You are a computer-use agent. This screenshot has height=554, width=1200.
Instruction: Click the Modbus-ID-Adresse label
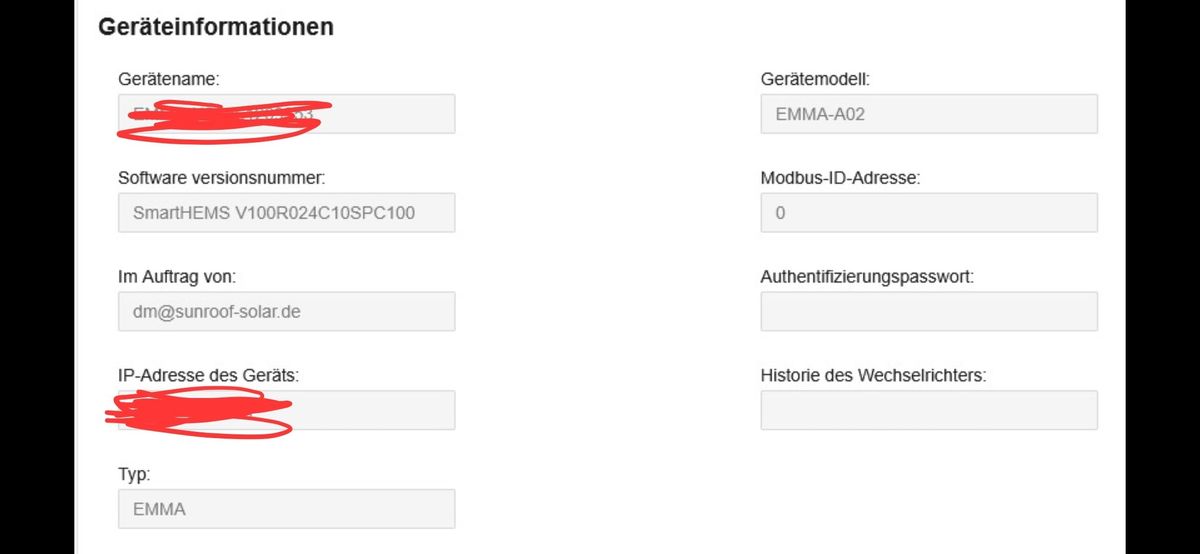[840, 178]
